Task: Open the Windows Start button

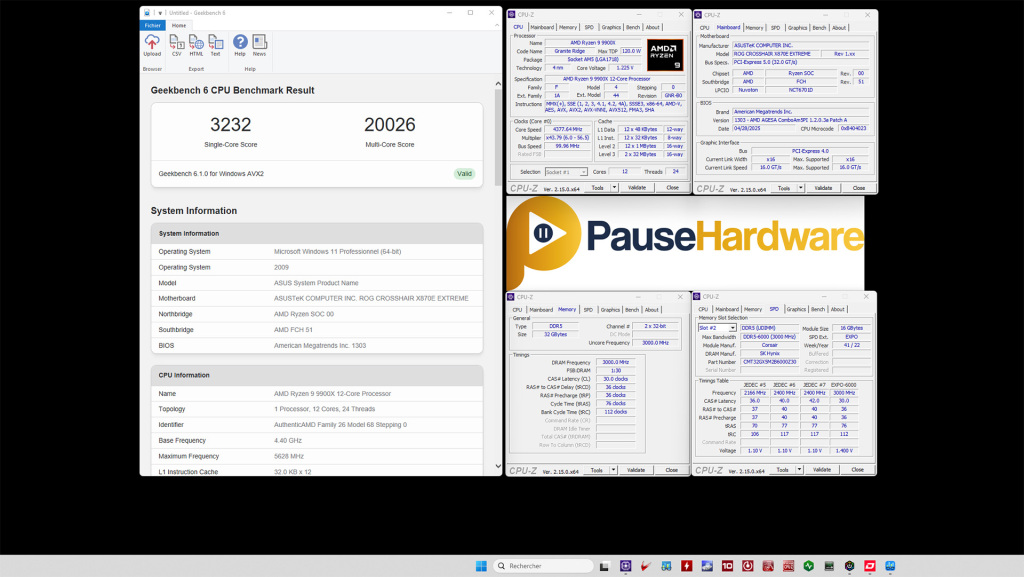Action: 481,566
